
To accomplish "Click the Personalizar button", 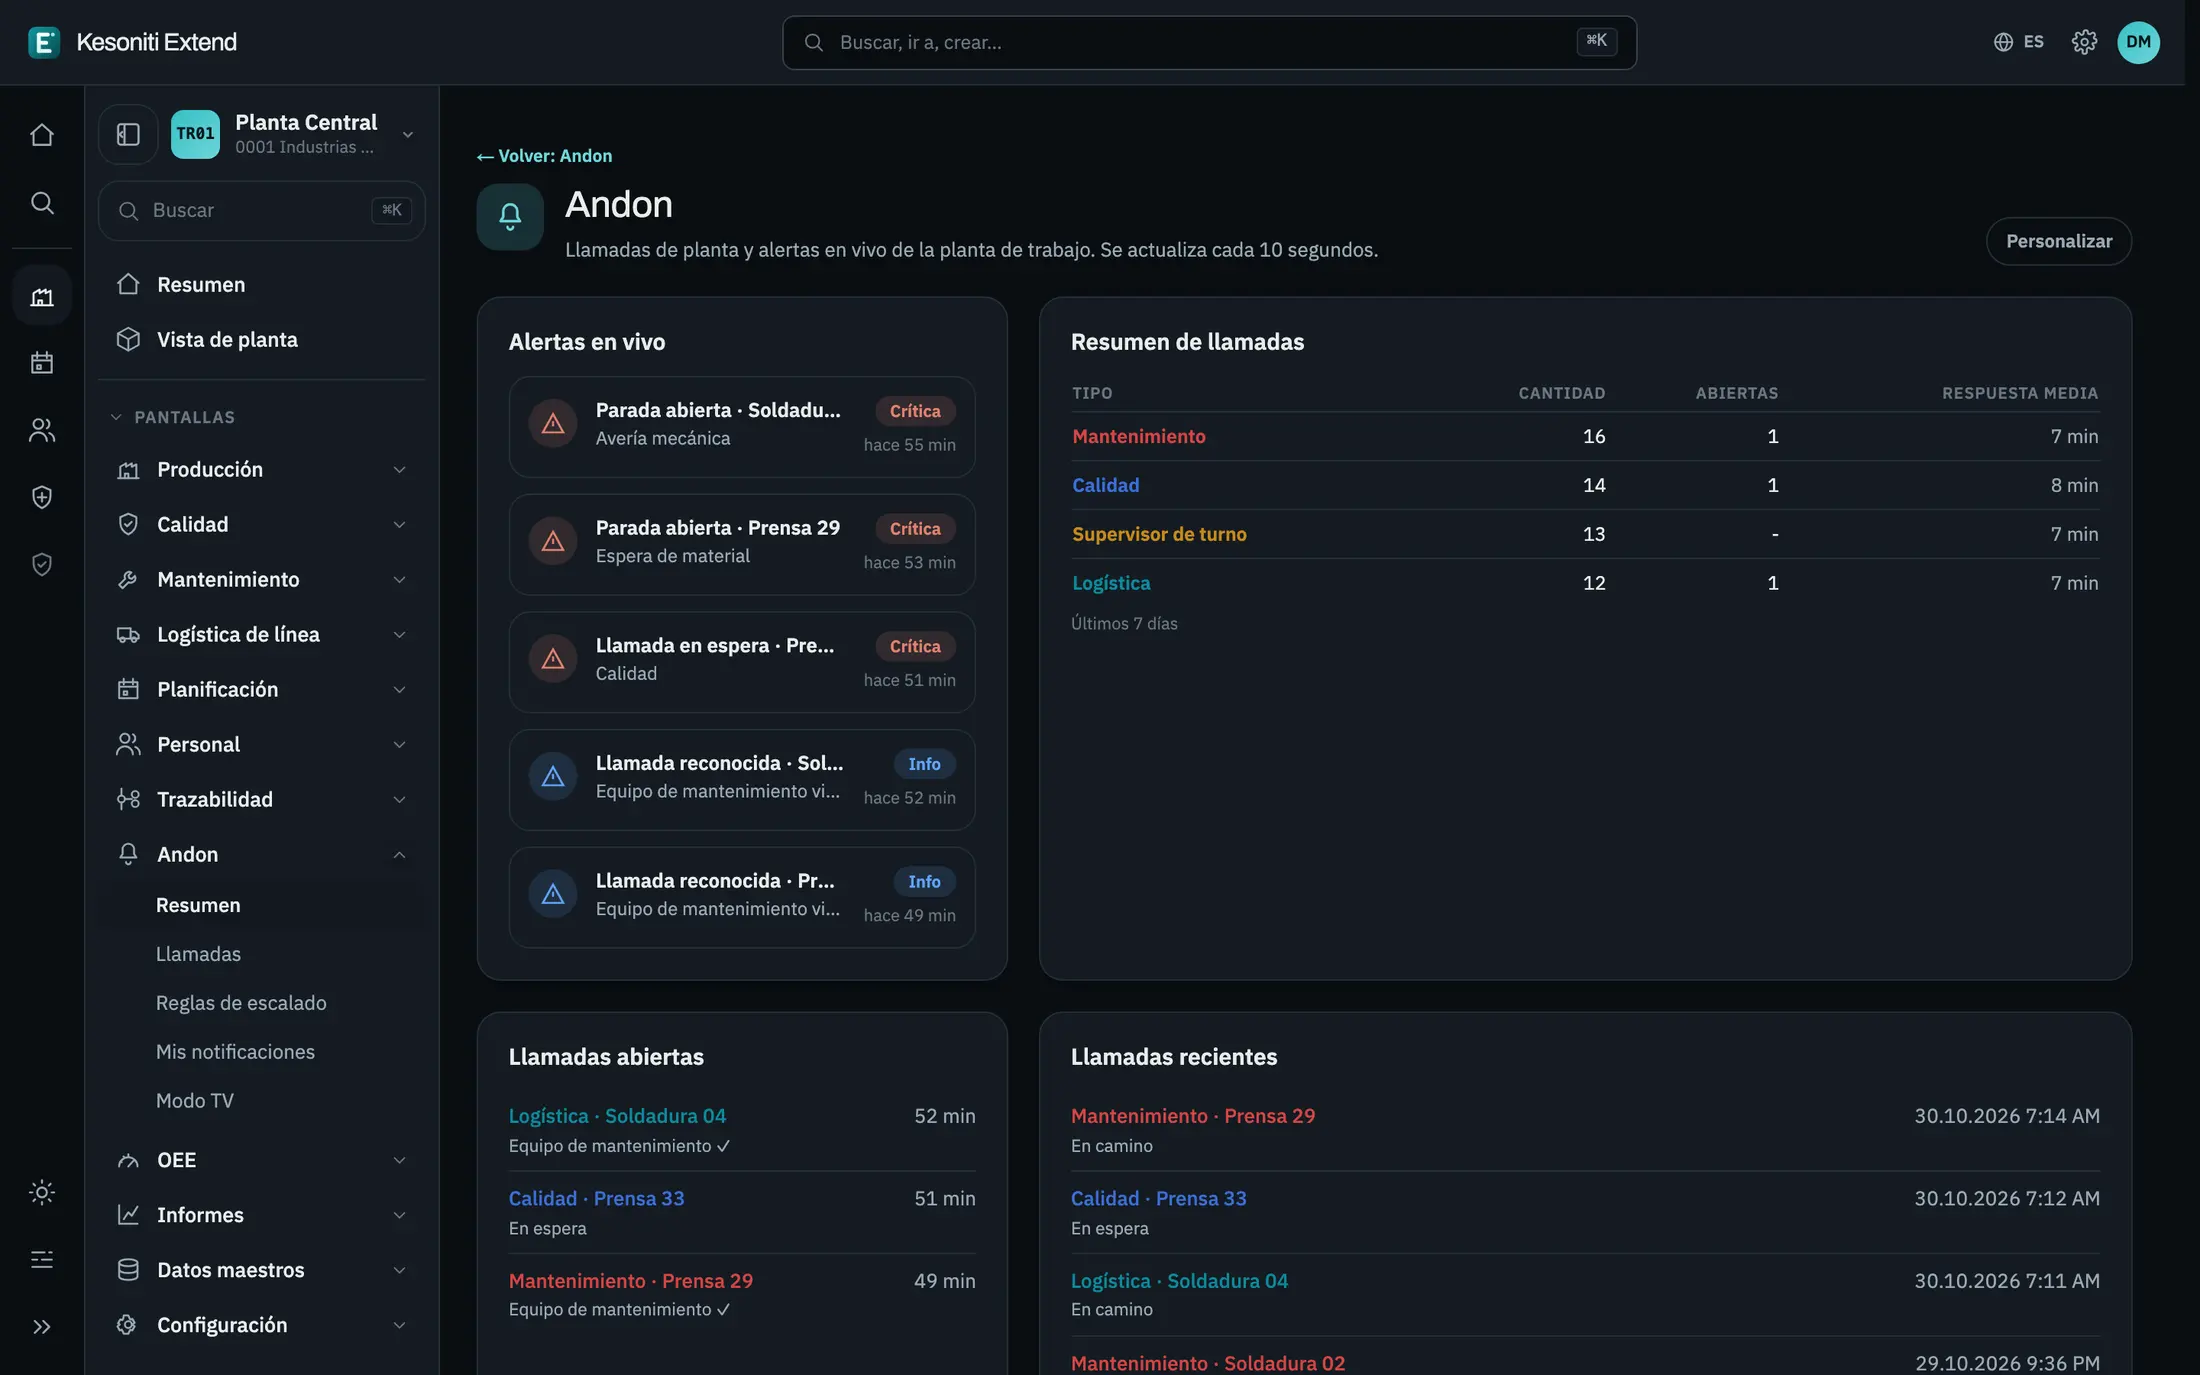I will (2059, 241).
